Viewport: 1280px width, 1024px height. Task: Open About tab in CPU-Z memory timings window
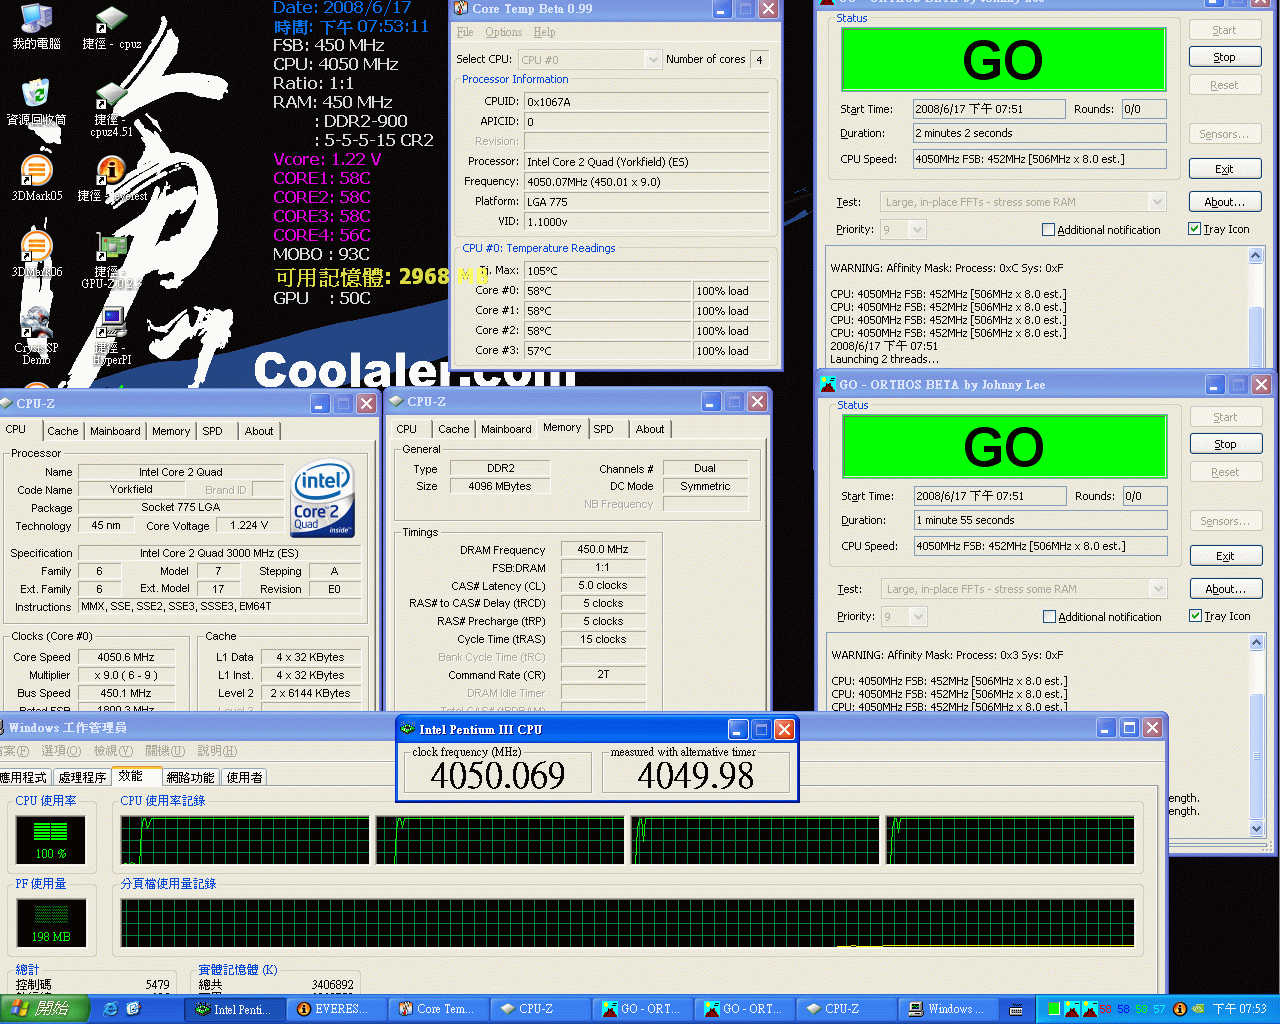[x=650, y=429]
